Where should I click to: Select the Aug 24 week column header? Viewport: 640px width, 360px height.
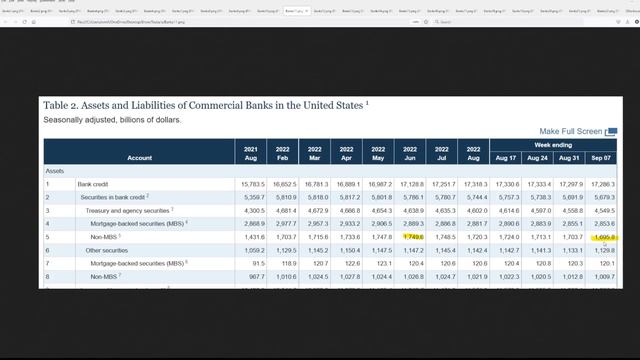538,158
